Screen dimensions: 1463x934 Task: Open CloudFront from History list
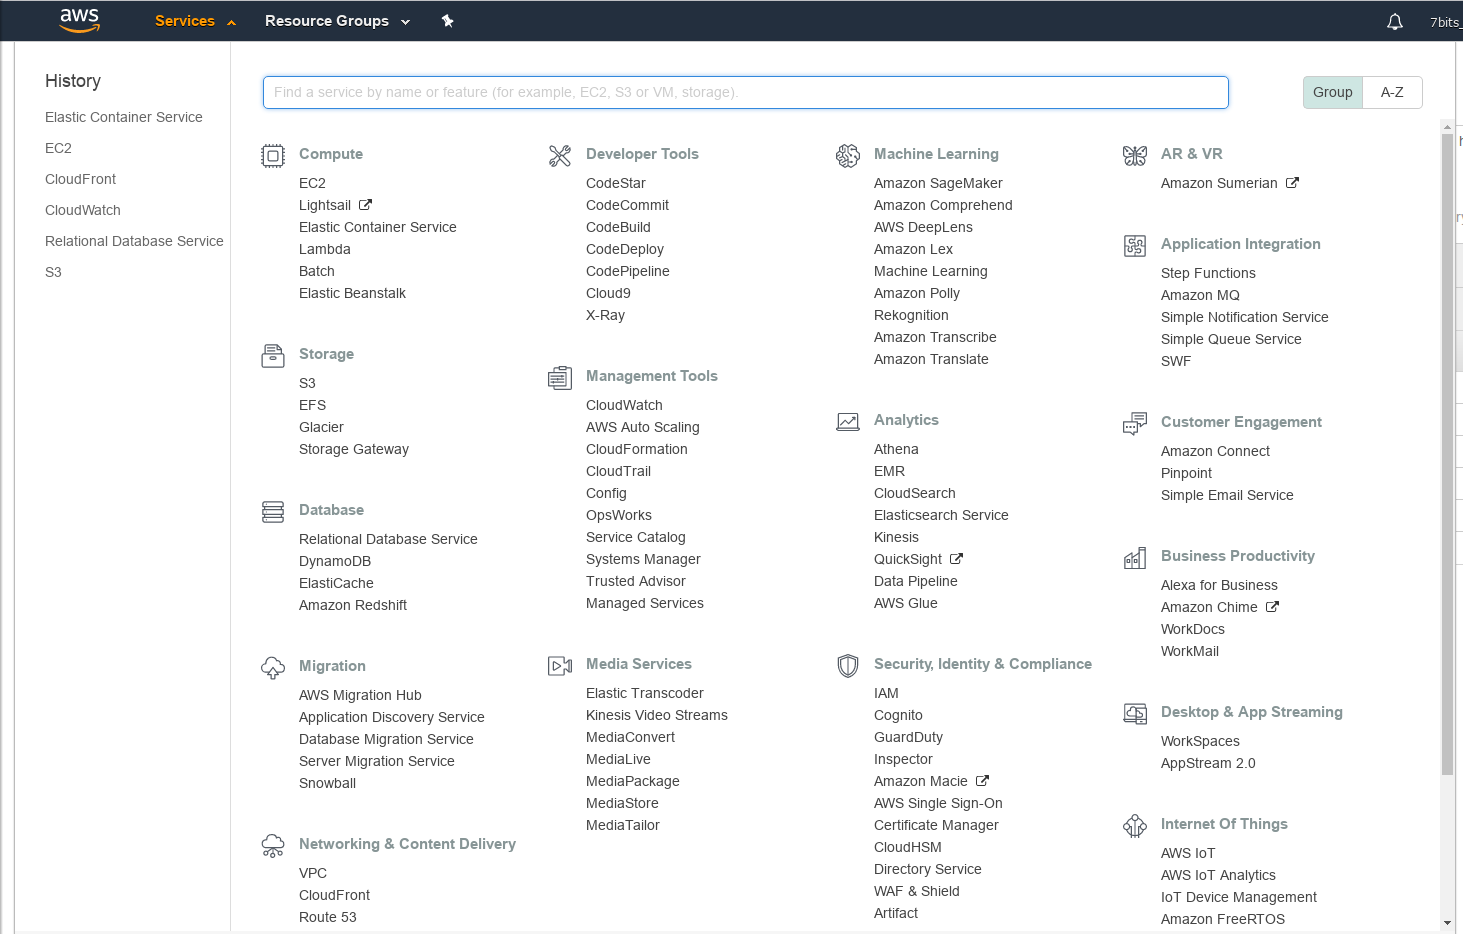tap(81, 179)
